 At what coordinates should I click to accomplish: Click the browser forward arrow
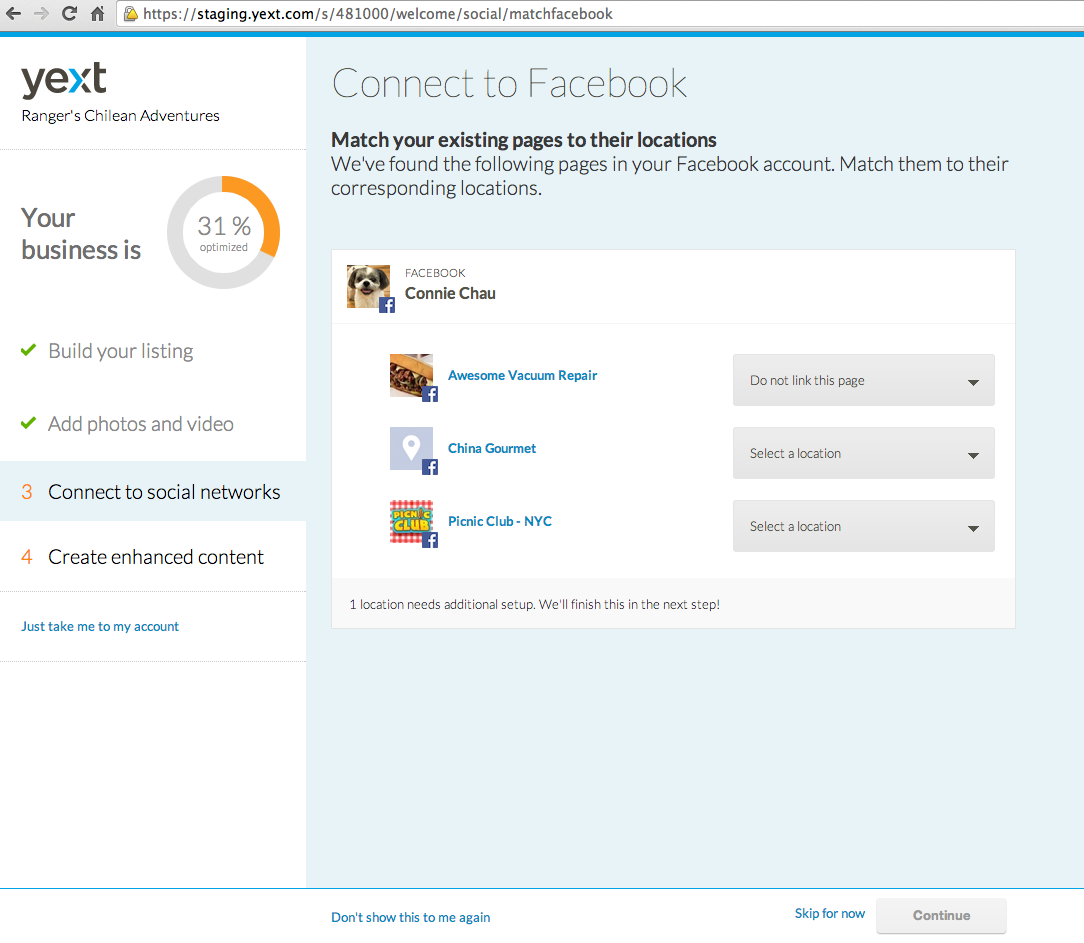41,13
